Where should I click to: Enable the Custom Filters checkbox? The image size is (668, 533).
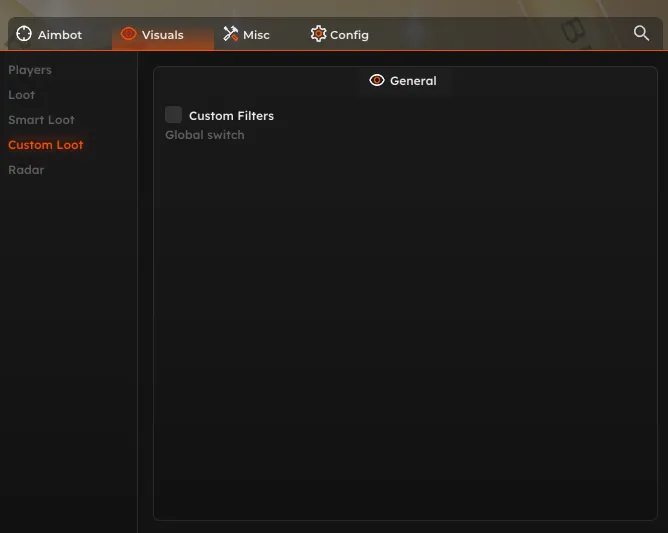173,115
